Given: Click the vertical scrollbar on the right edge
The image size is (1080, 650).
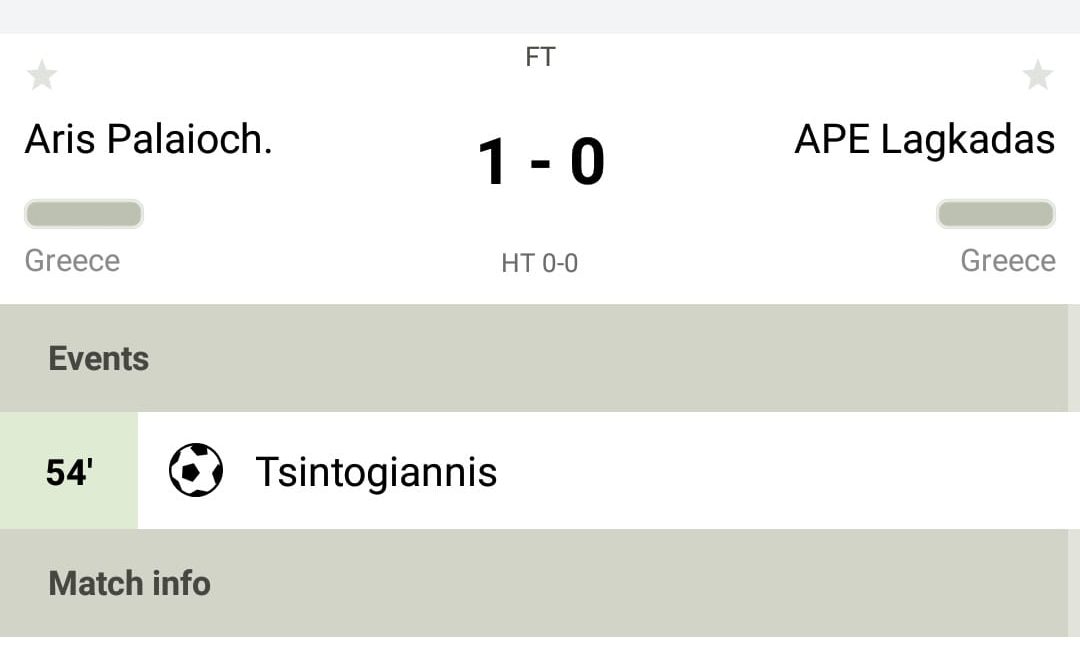Looking at the screenshot, I should tap(1074, 360).
